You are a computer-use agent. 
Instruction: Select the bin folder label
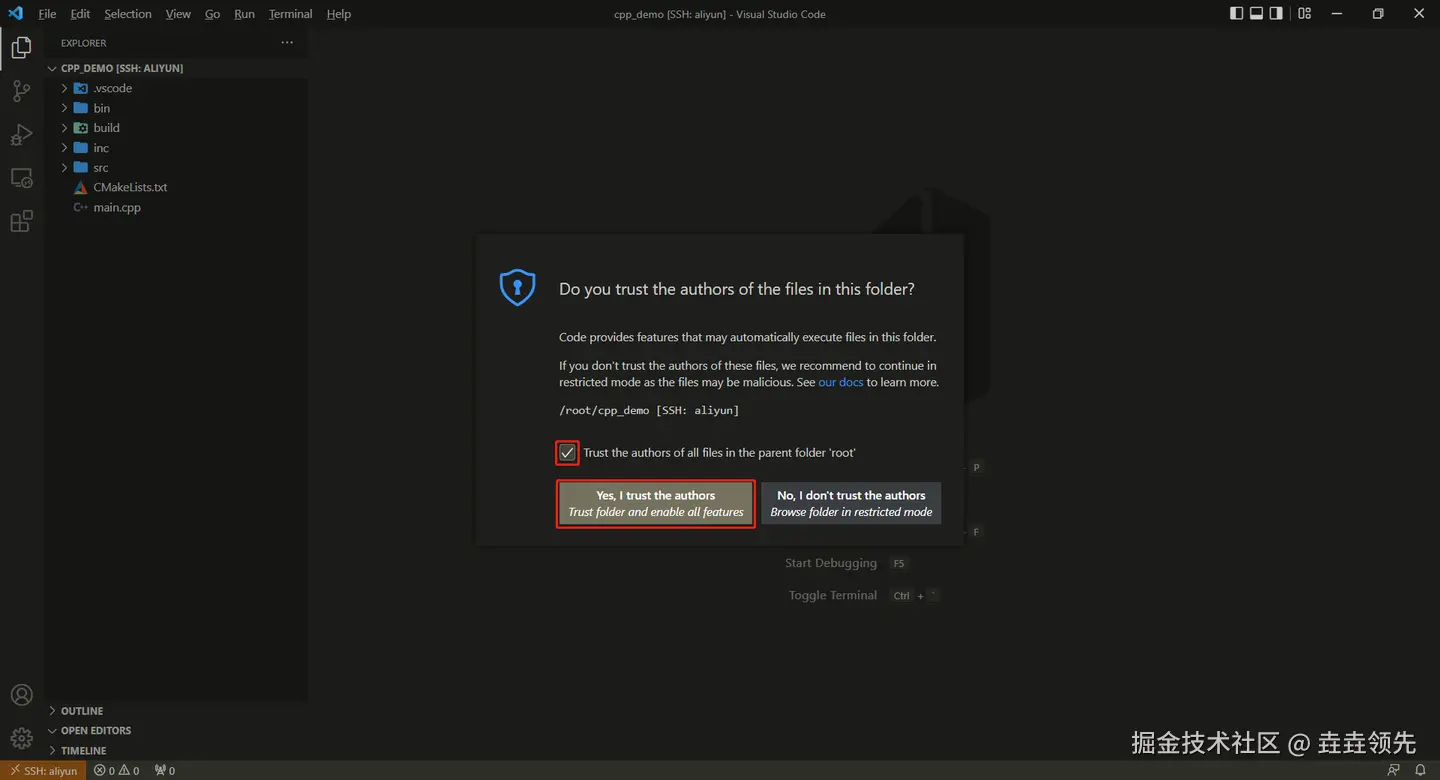click(102, 108)
